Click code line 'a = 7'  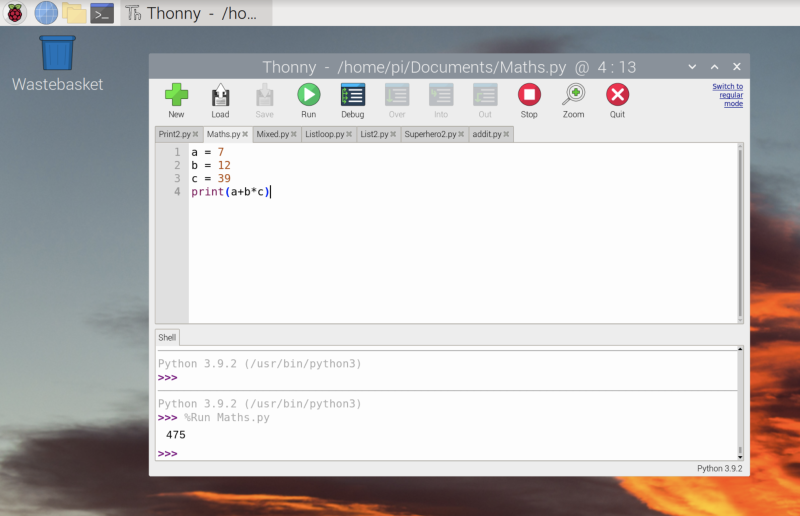(x=208, y=152)
